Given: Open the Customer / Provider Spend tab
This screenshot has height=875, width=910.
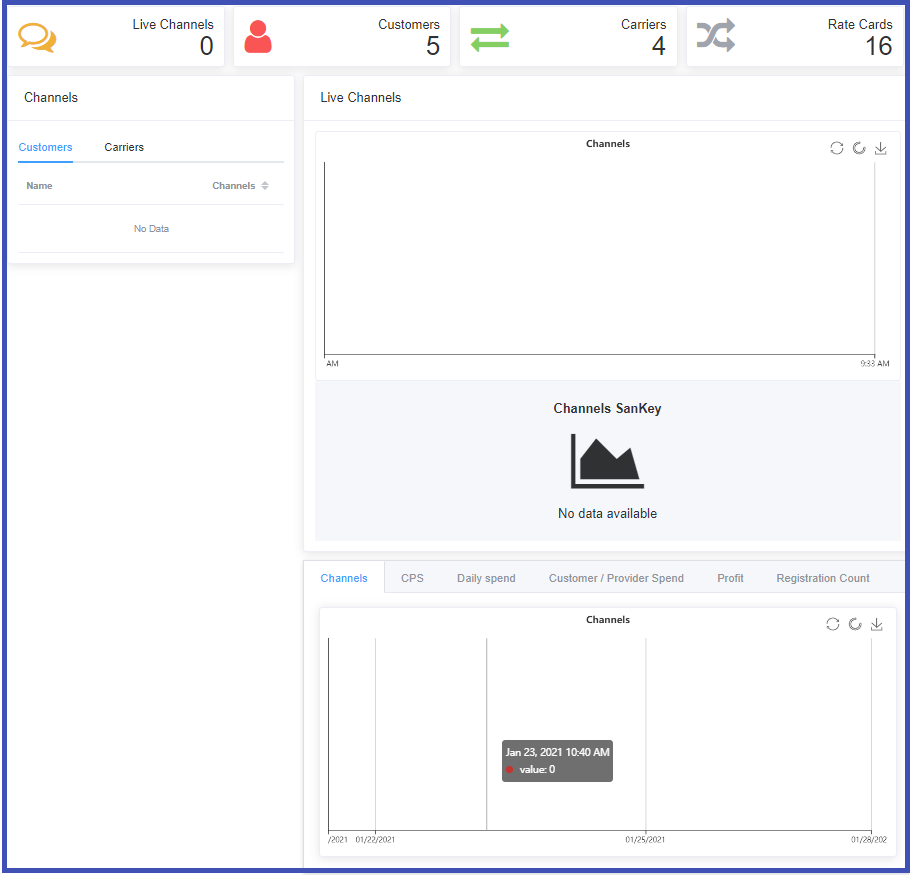Looking at the screenshot, I should 616,578.
